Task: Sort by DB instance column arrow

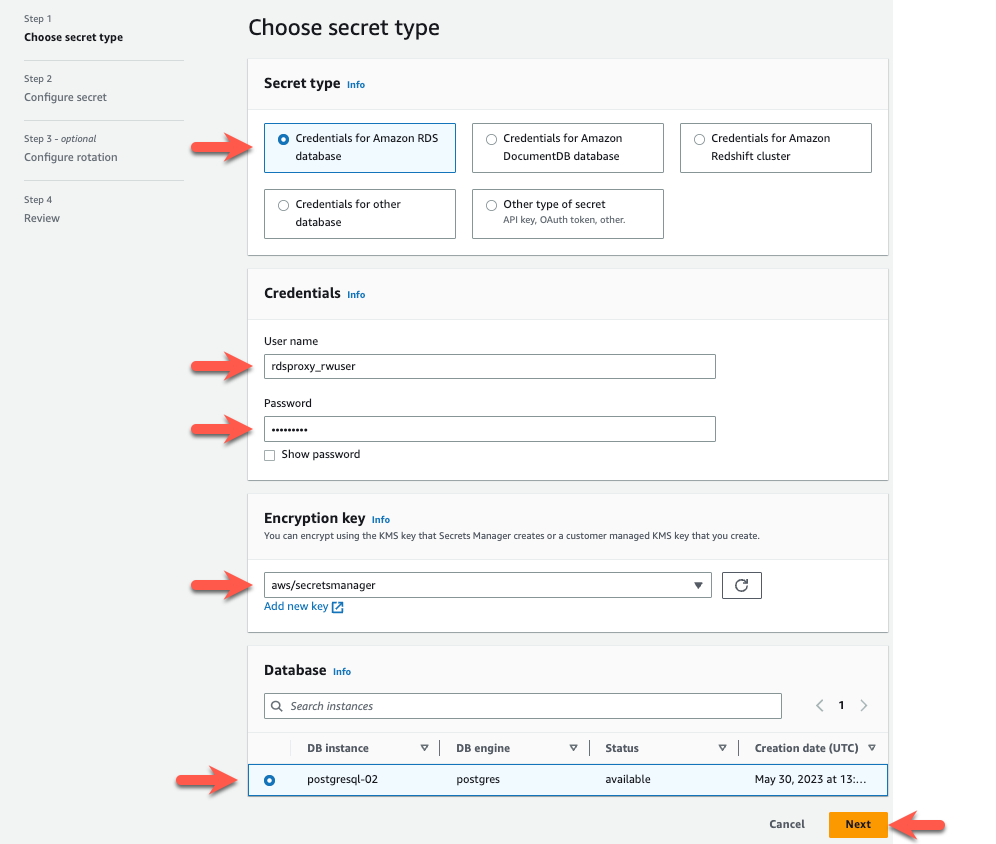Action: tap(424, 748)
